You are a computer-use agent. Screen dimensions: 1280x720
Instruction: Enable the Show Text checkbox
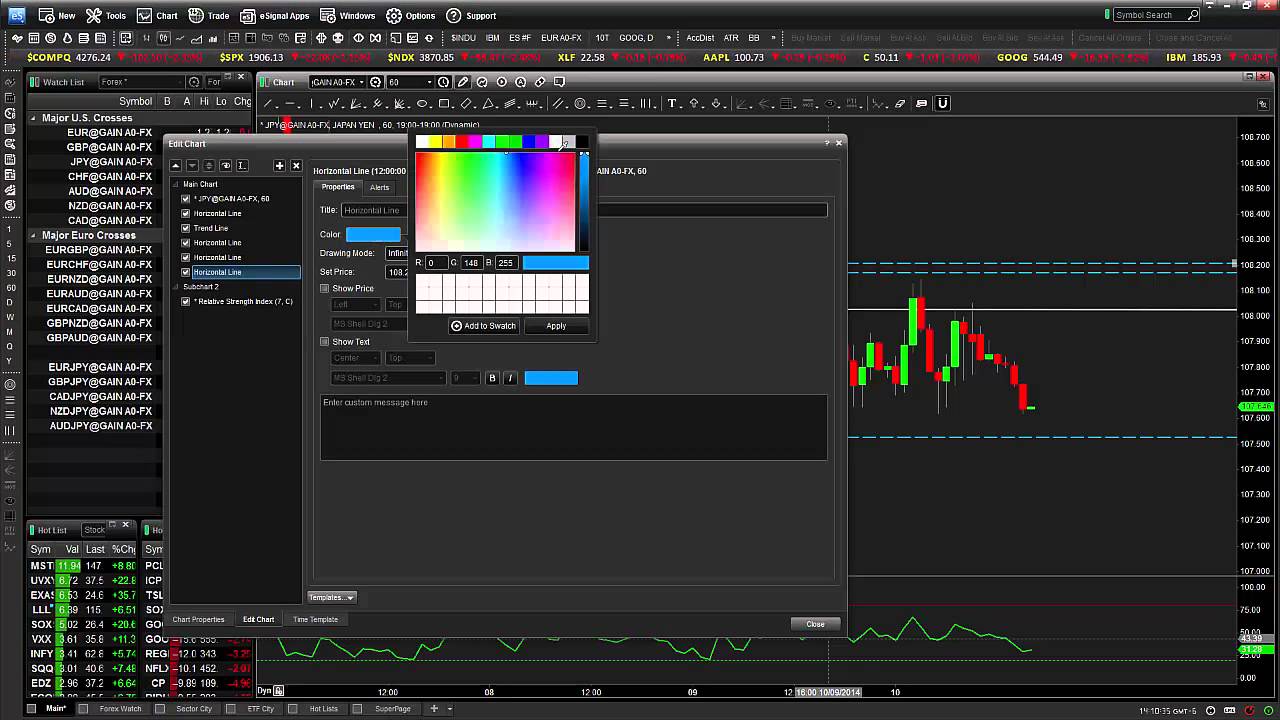pos(325,342)
